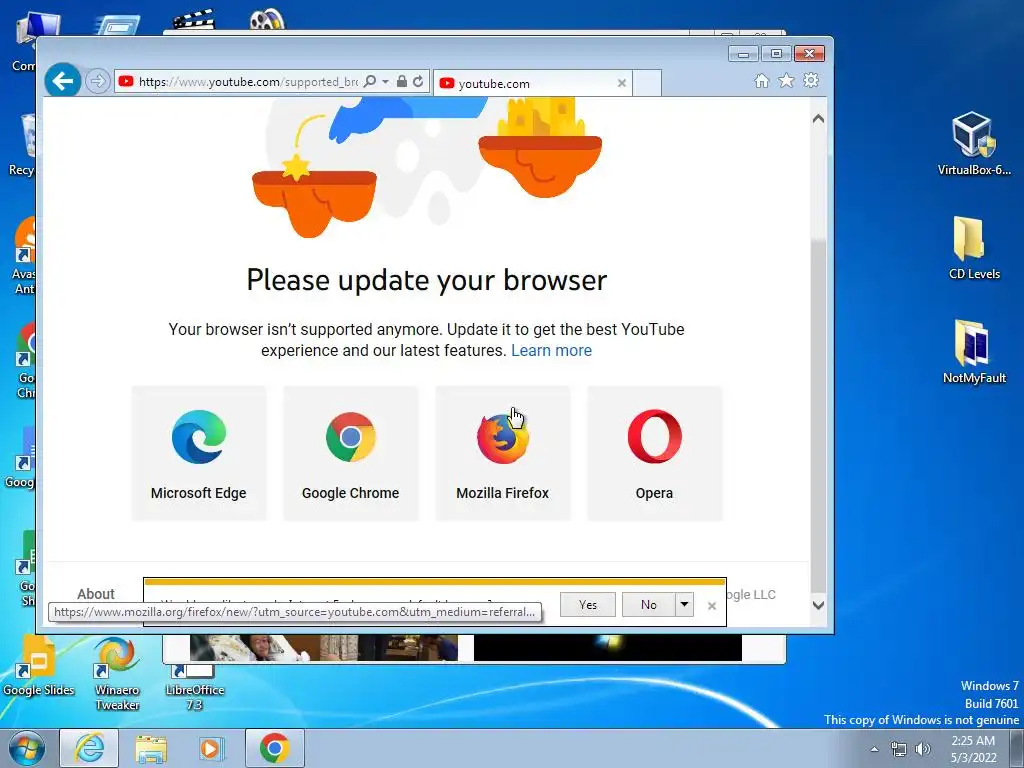This screenshot has height=768, width=1024.
Task: Click the page scrollbar down arrow
Action: [x=818, y=605]
